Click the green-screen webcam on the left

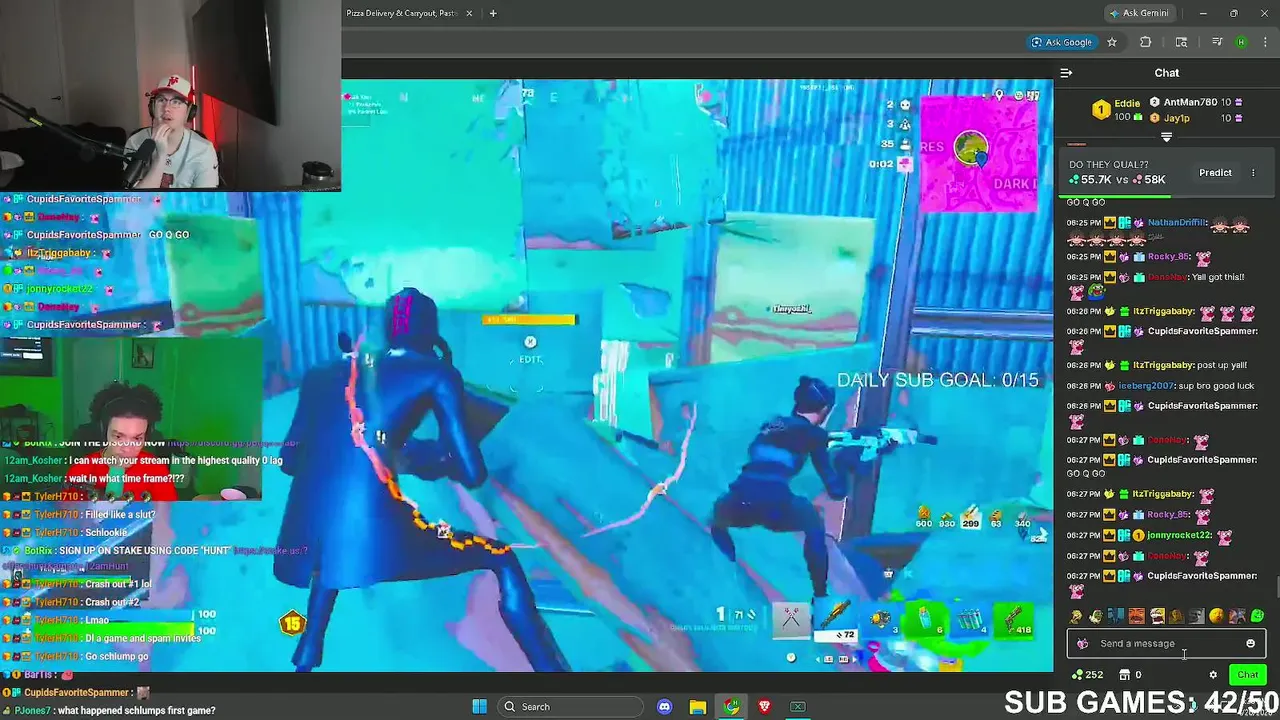point(131,419)
